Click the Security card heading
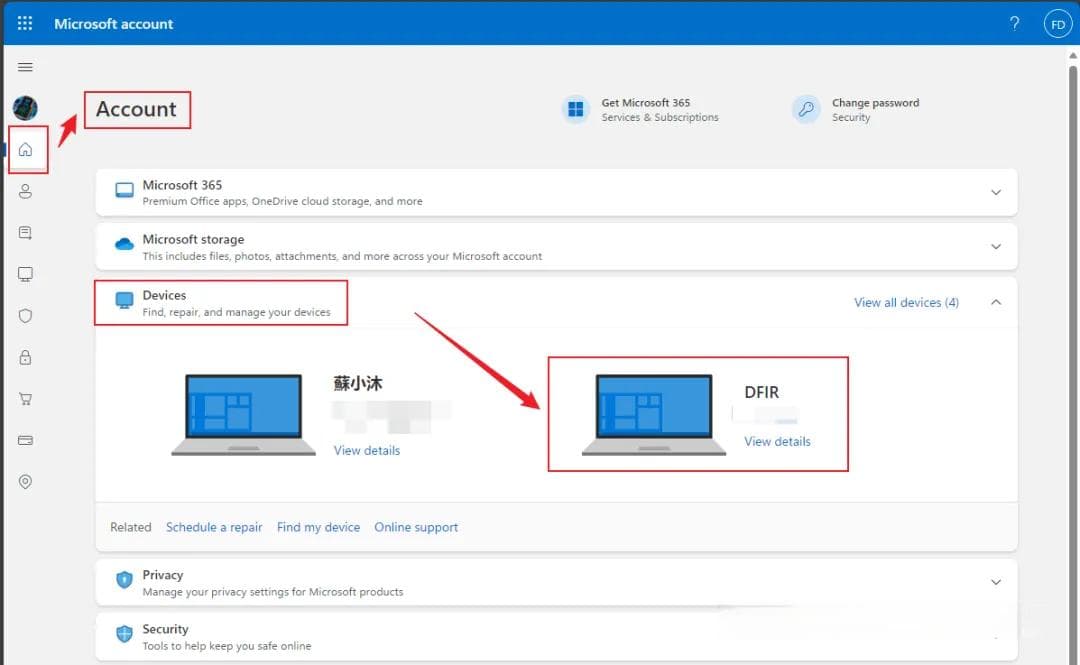This screenshot has width=1080, height=665. click(165, 629)
